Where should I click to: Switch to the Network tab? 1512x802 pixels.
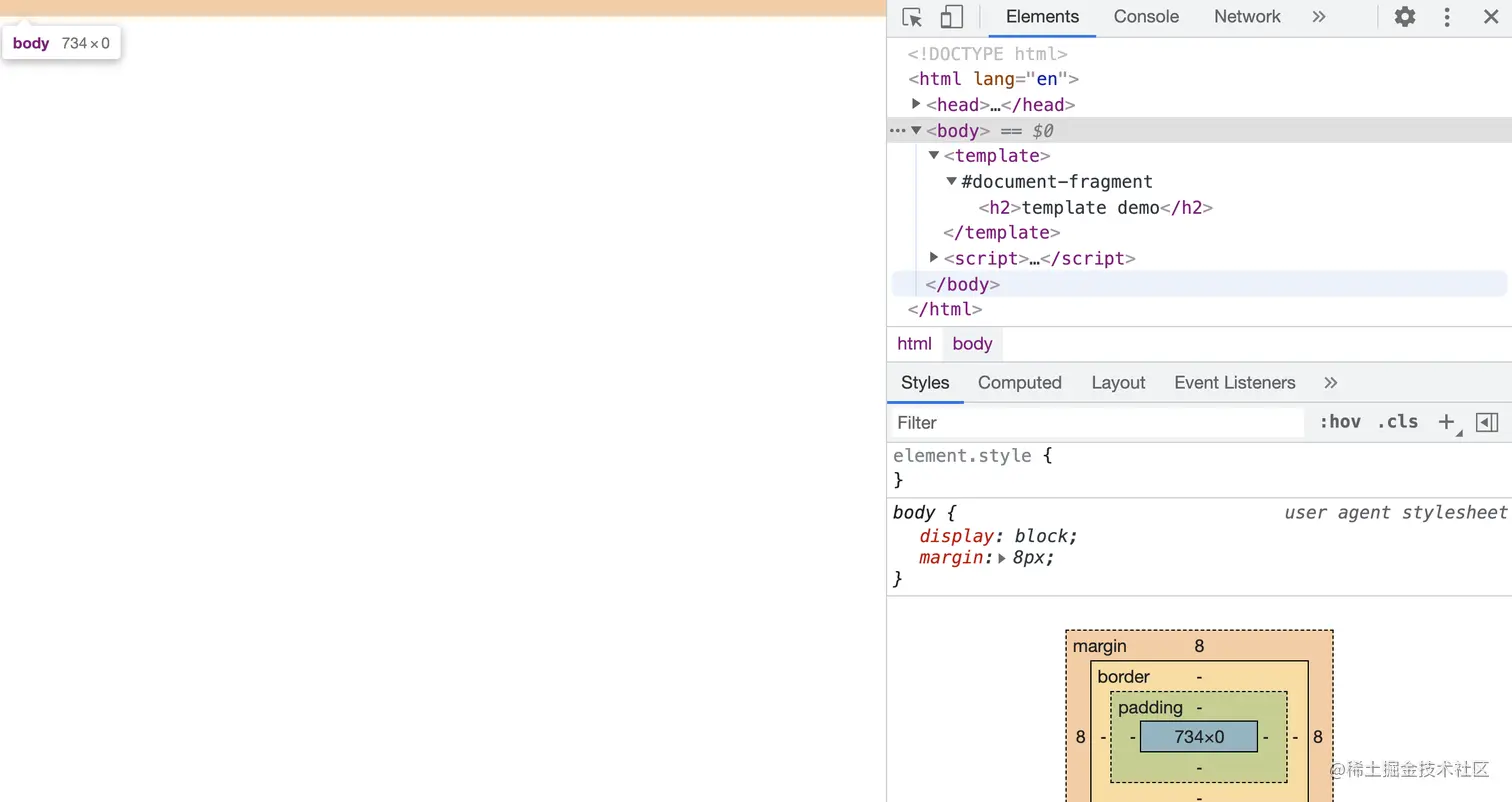click(1247, 17)
